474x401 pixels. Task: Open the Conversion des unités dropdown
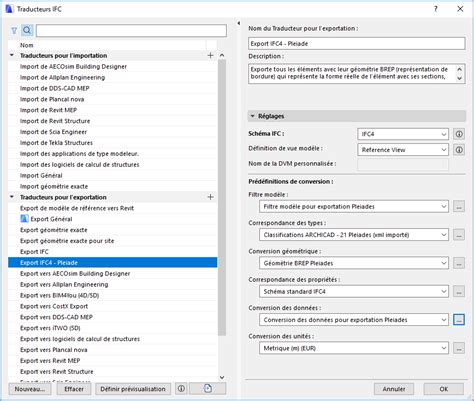click(x=354, y=348)
